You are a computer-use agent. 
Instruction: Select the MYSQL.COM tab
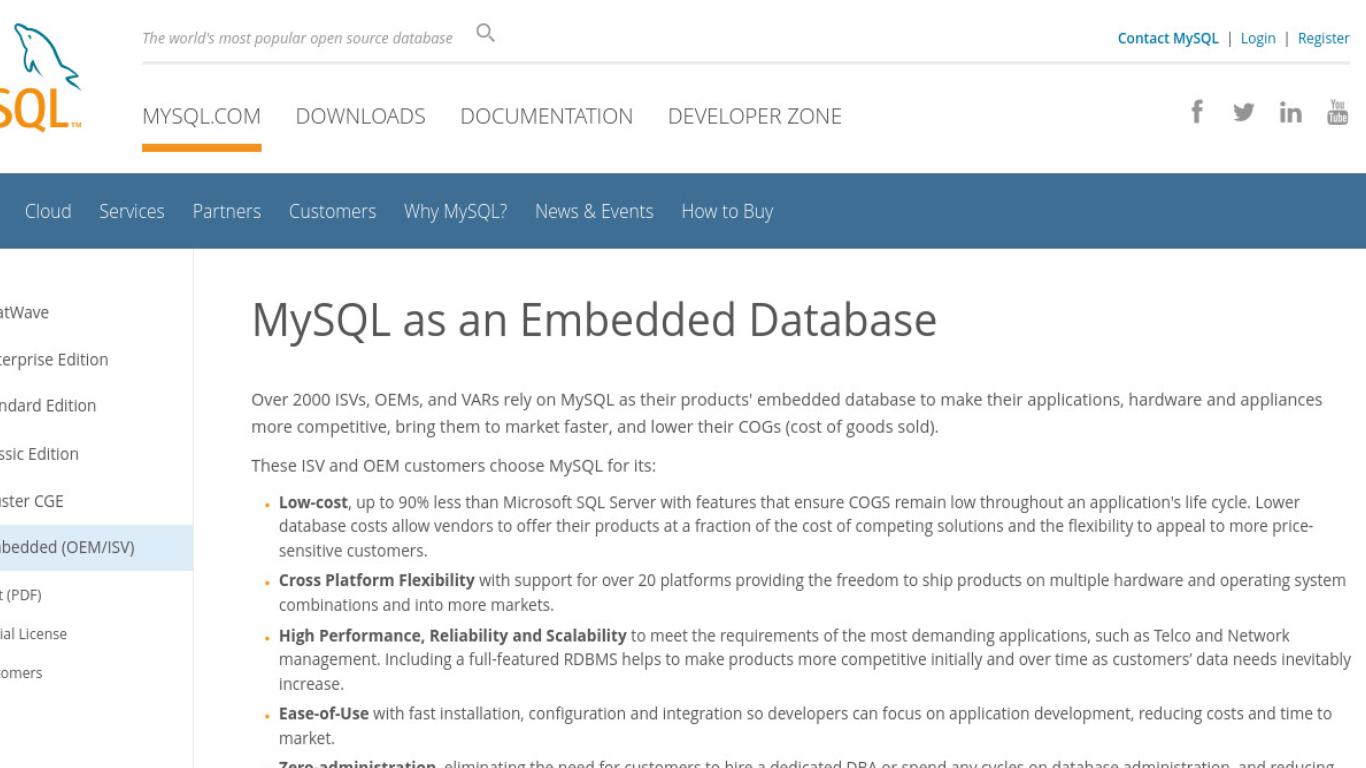tap(201, 116)
